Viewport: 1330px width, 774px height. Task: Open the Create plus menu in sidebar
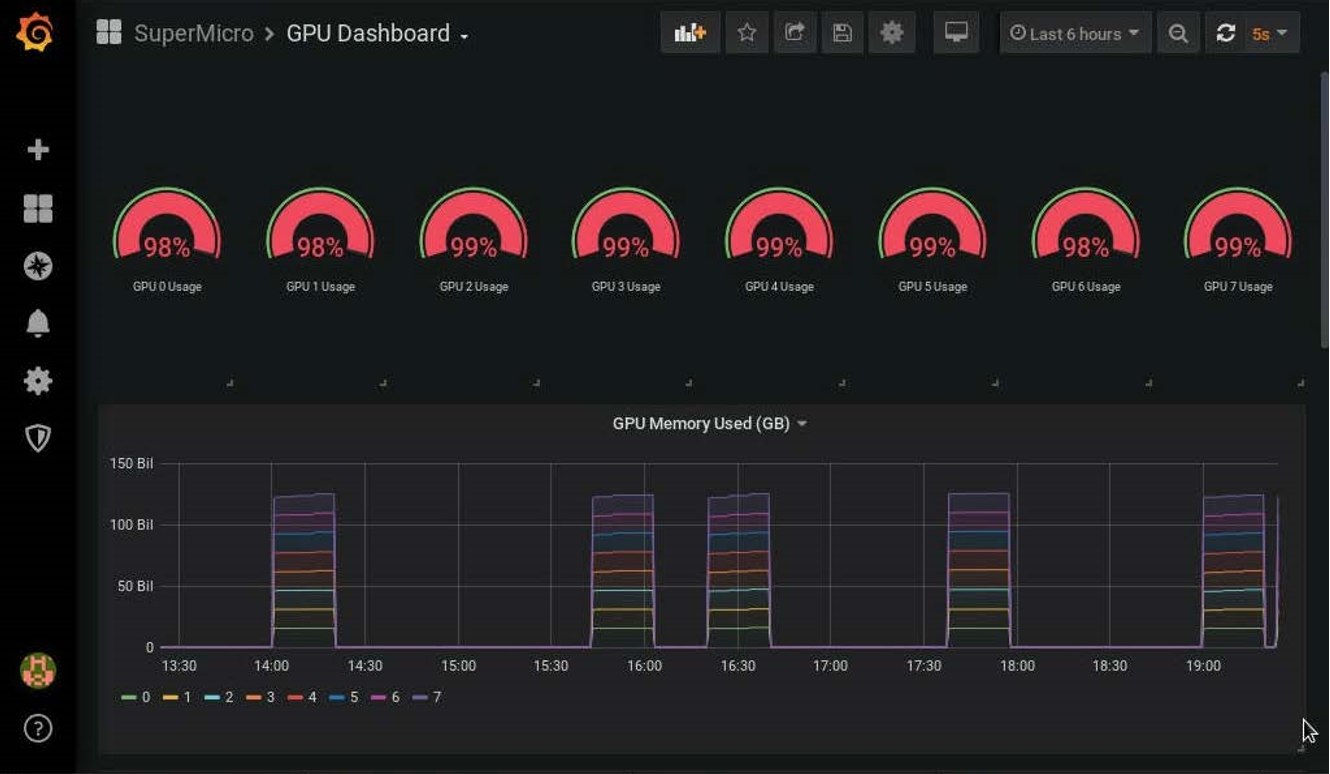coord(38,150)
